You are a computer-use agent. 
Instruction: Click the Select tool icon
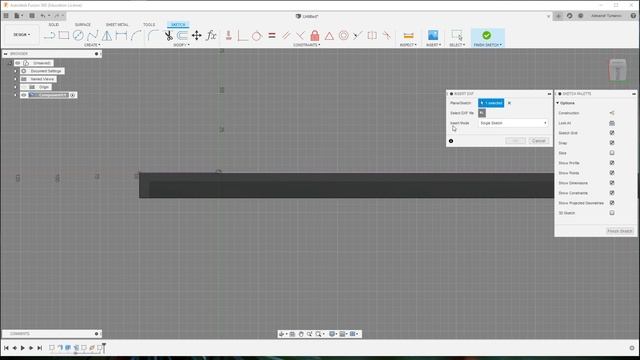pyautogui.click(x=457, y=36)
